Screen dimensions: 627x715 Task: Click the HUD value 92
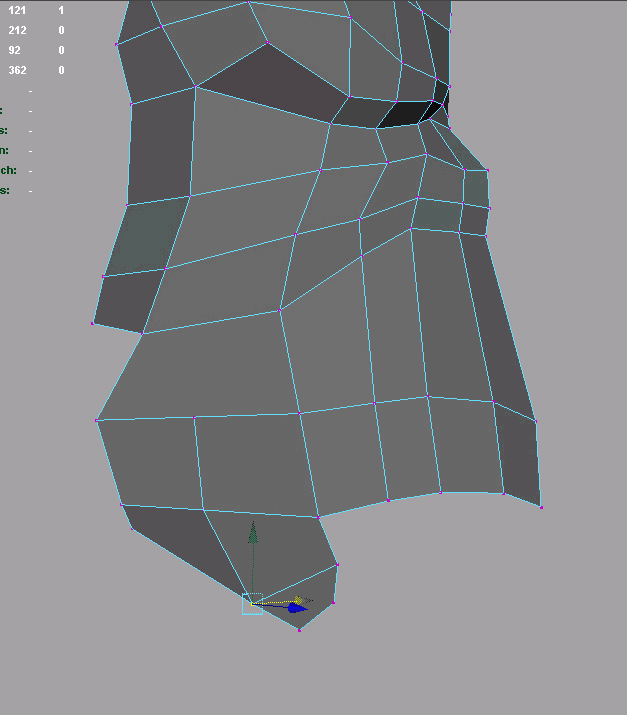[x=14, y=50]
